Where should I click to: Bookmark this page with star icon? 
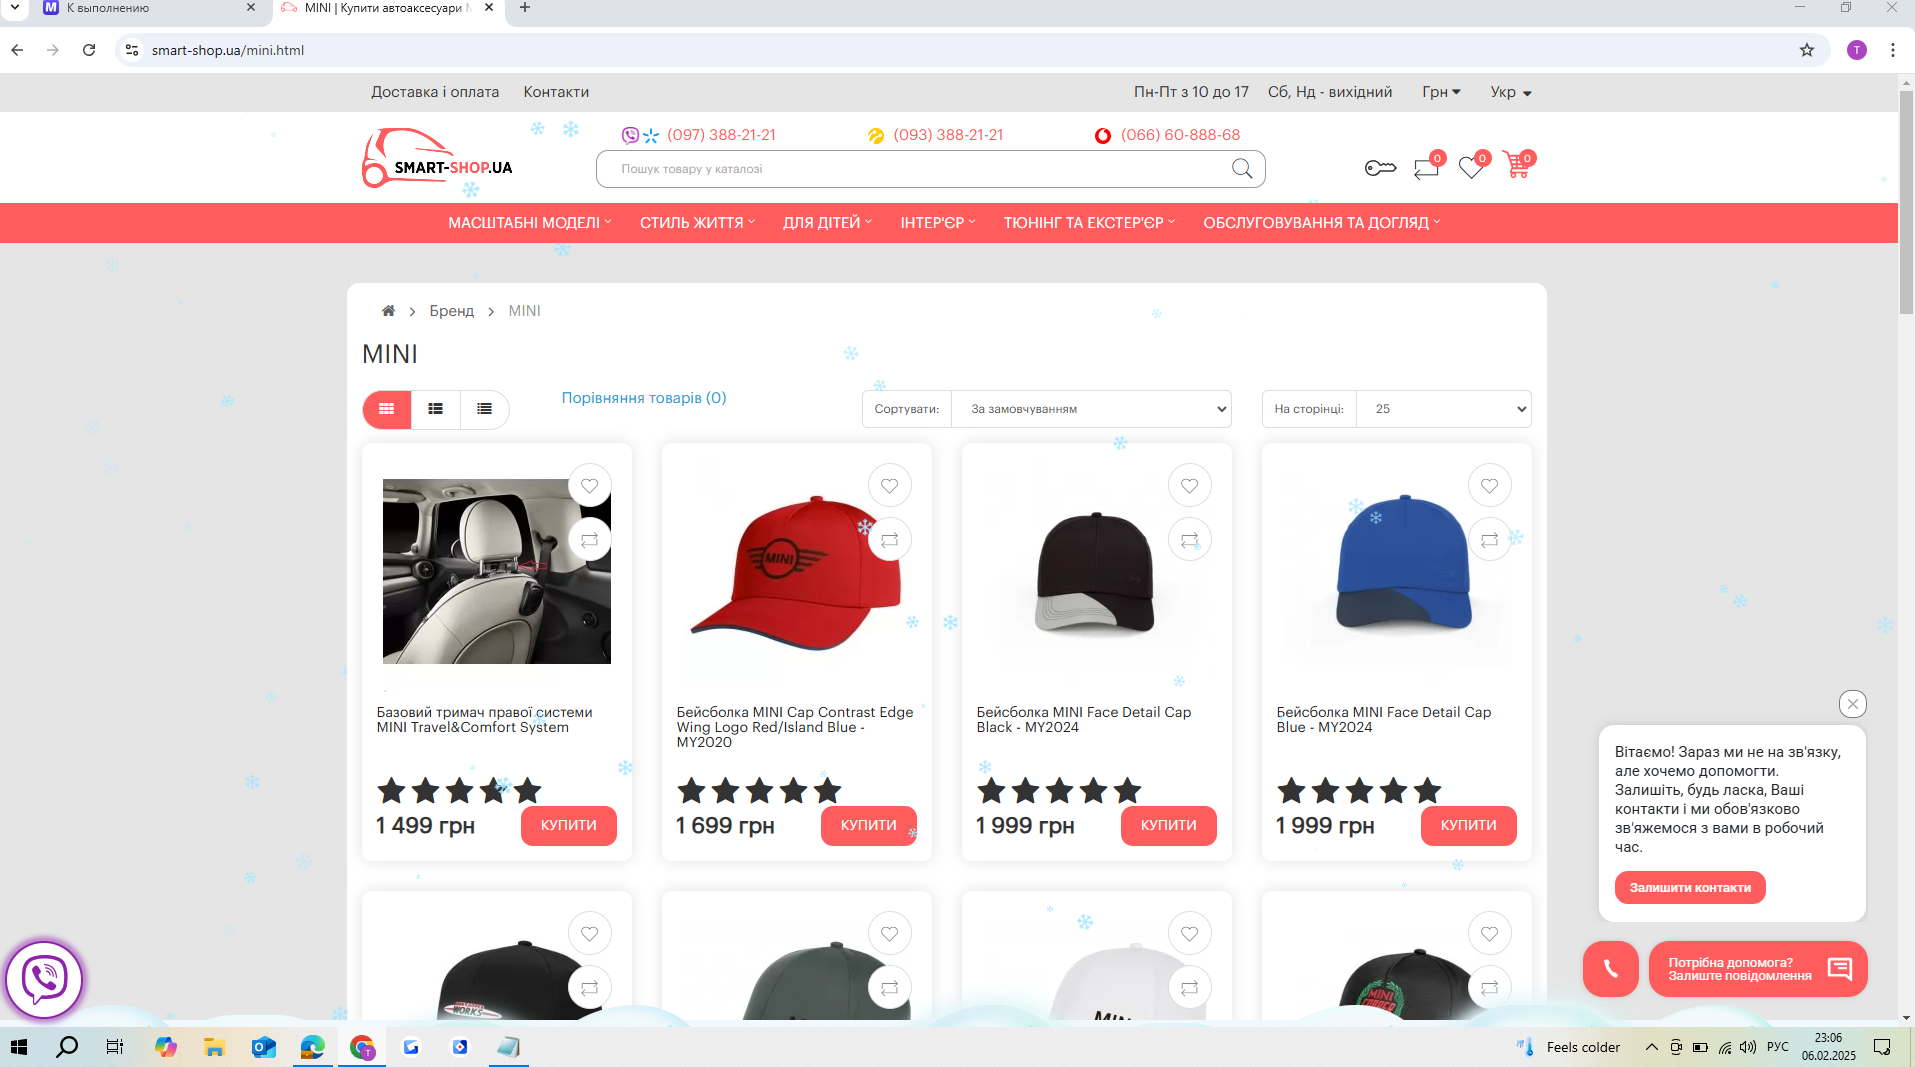click(1807, 50)
